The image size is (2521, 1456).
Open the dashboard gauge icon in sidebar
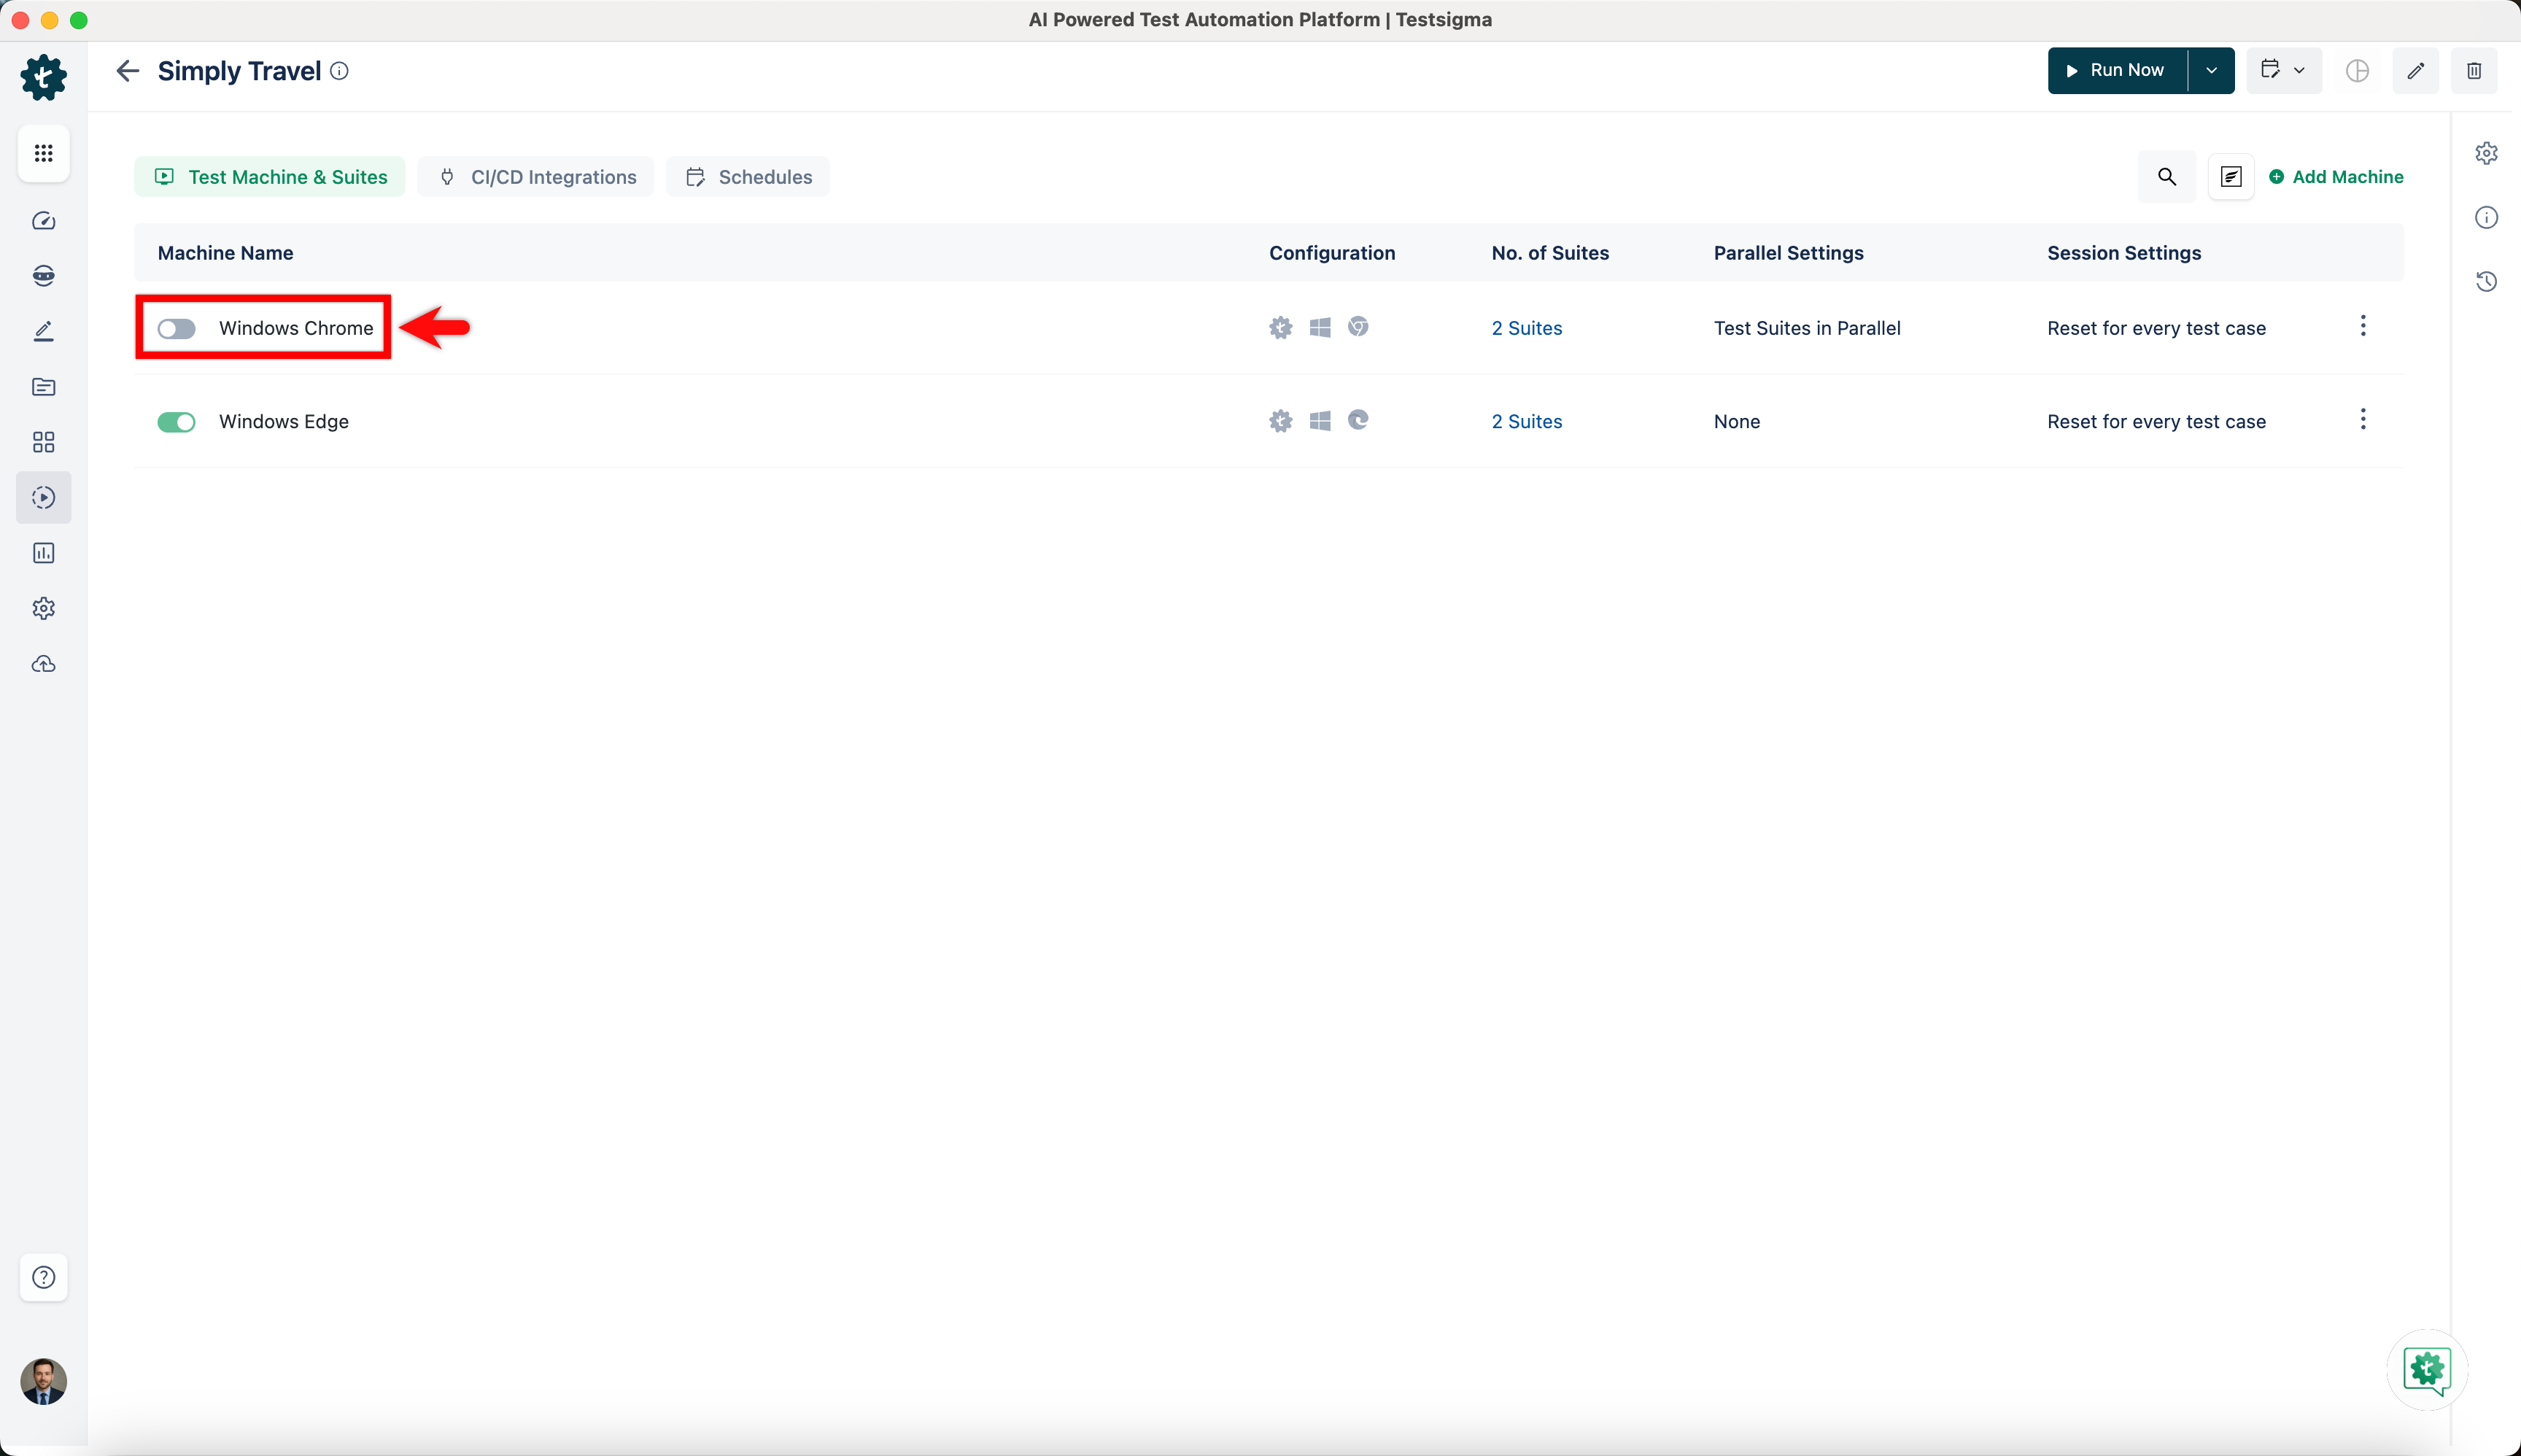pos(43,221)
